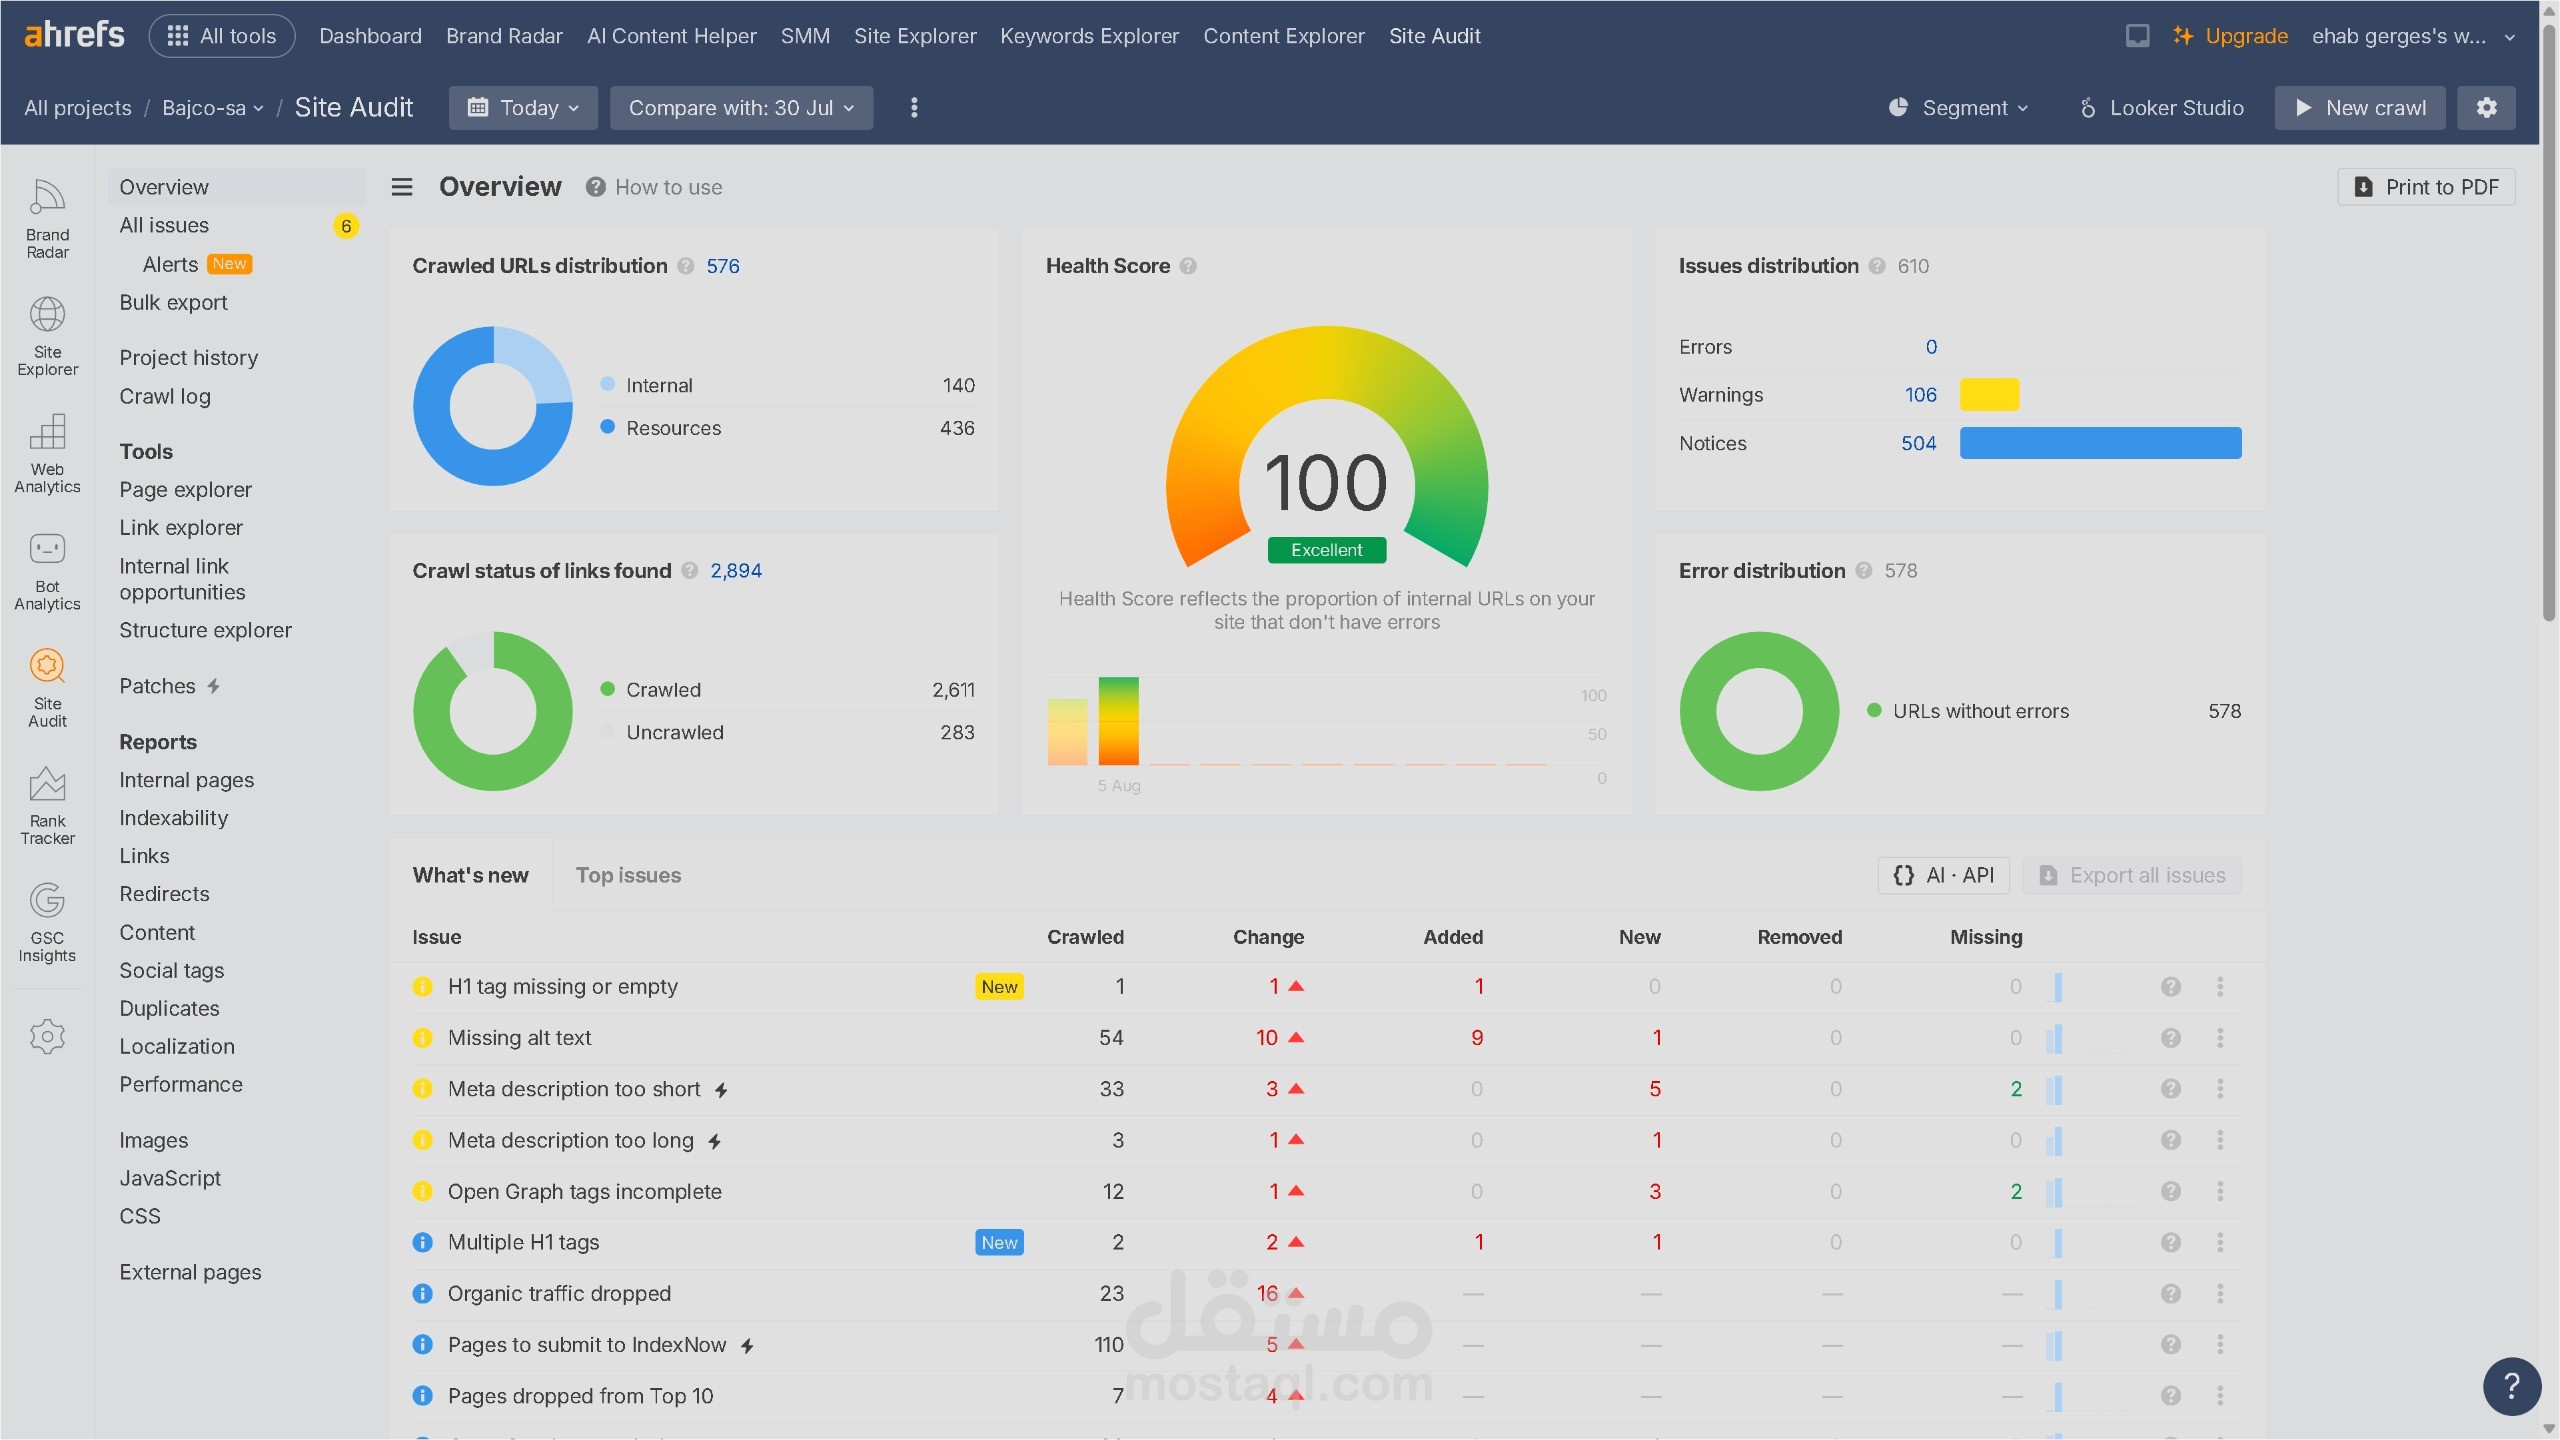Open Page explorer tool
Image resolution: width=2560 pixels, height=1440 pixels.
pos(185,490)
